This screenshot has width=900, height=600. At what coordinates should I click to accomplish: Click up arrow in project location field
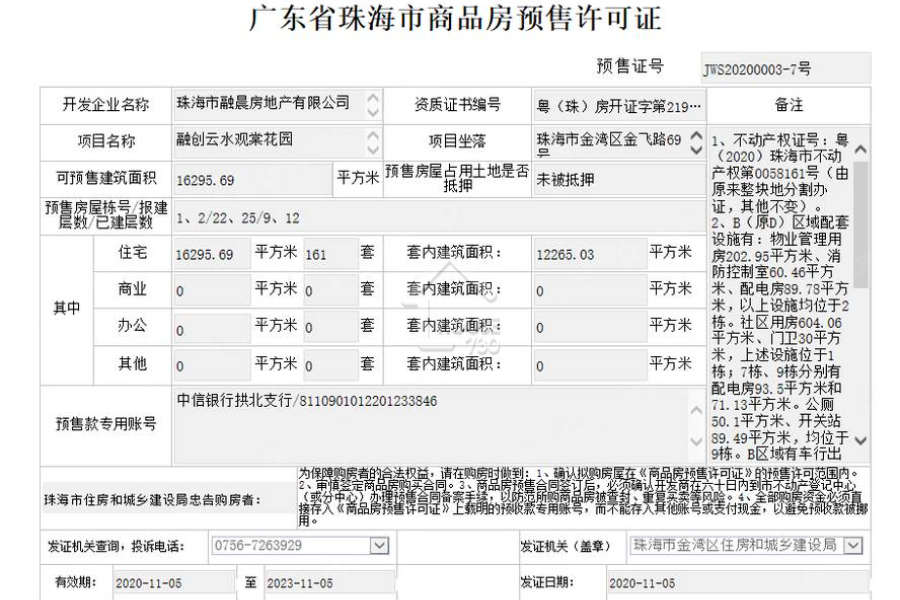(696, 136)
